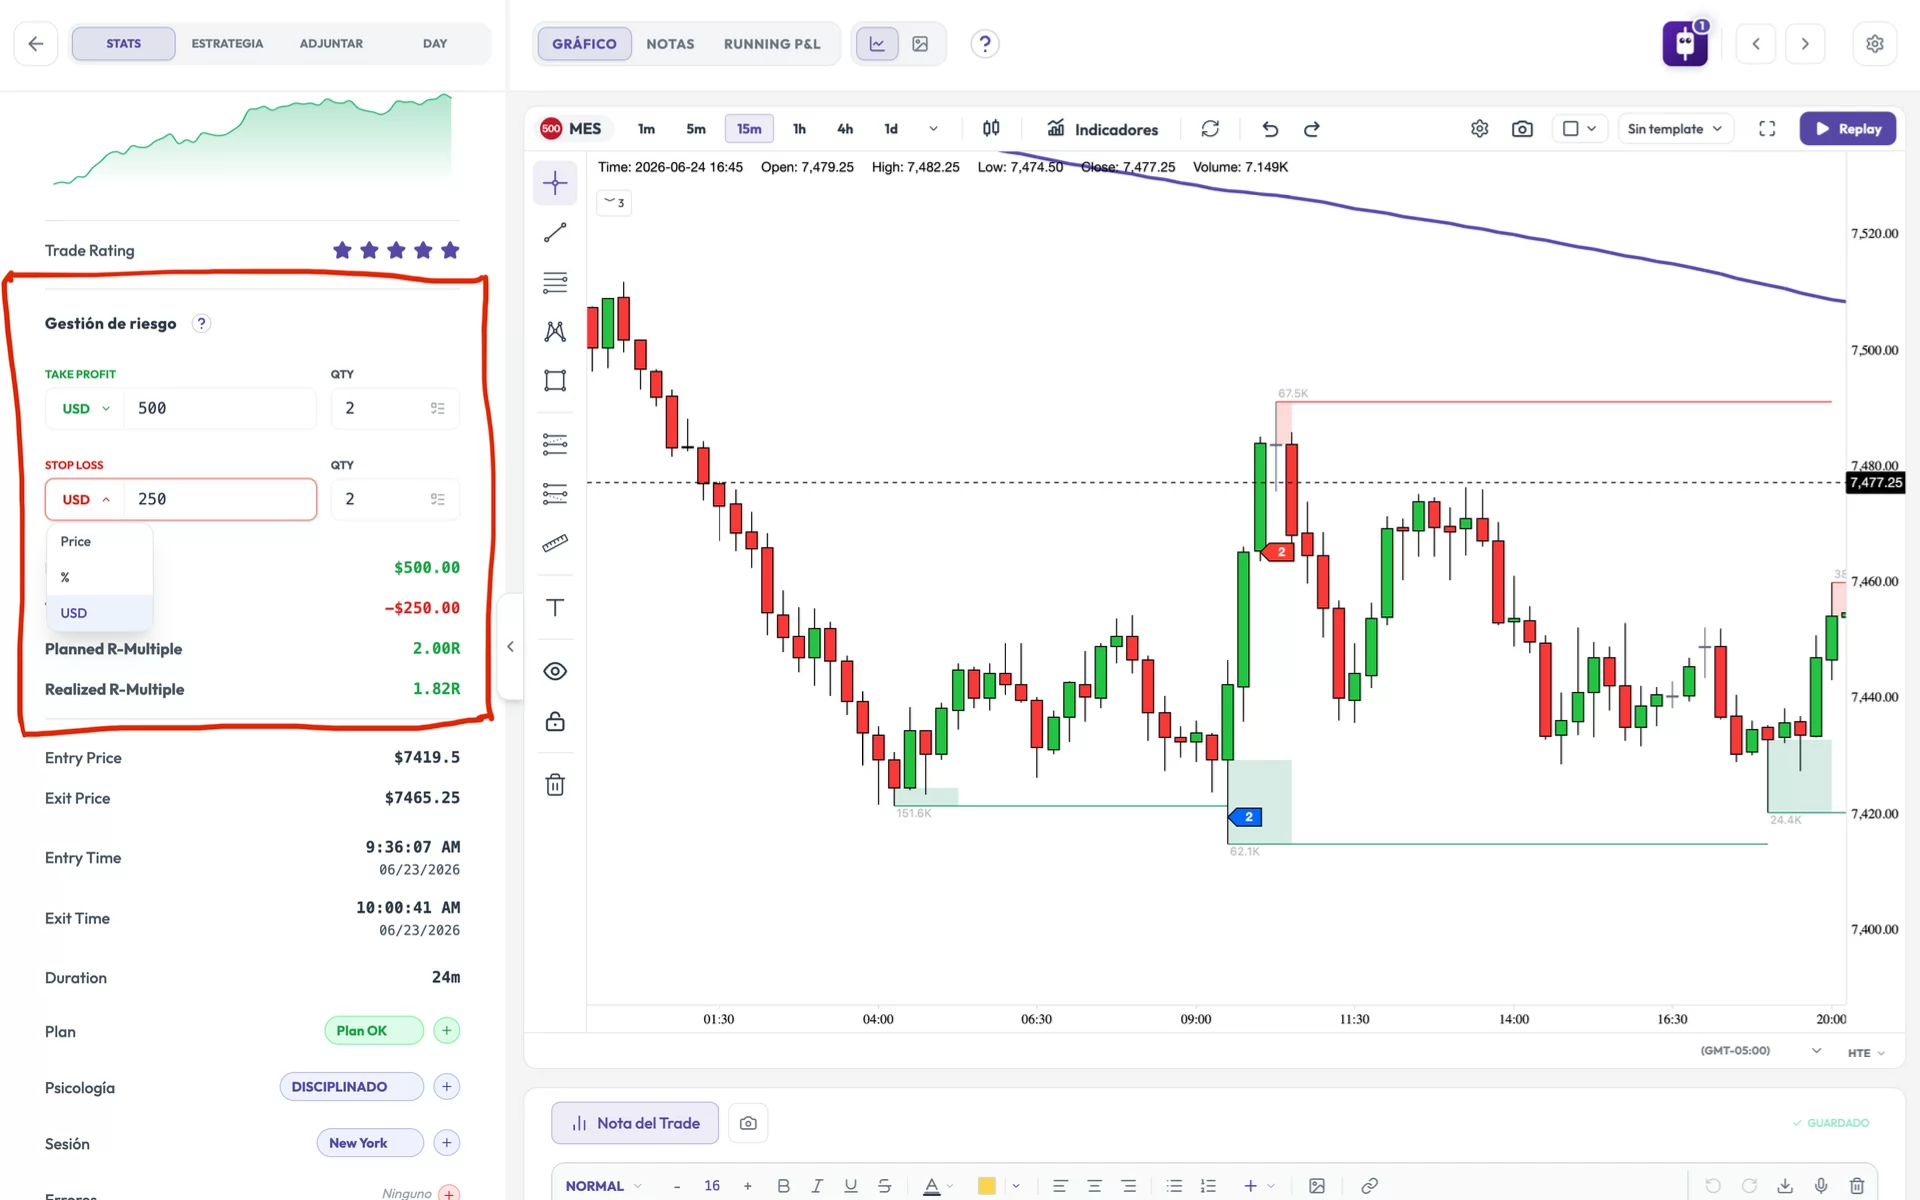Open the RUNNING P&L tab
Screen dimensions: 1920x1200
772,44
